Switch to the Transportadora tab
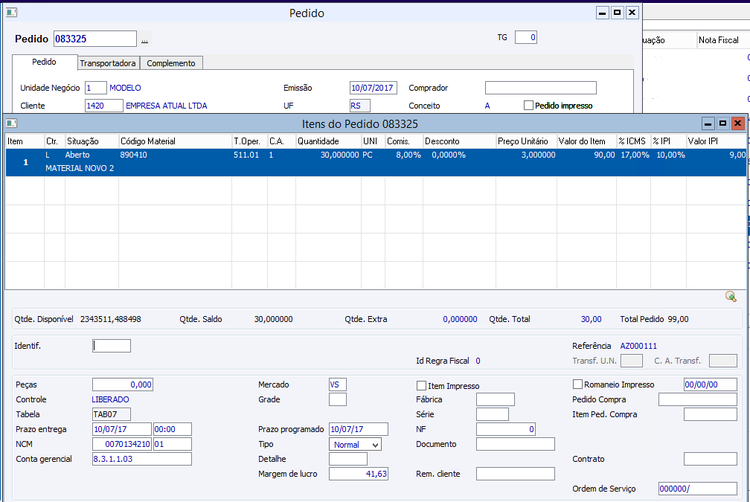This screenshot has width=750, height=502. click(x=107, y=63)
